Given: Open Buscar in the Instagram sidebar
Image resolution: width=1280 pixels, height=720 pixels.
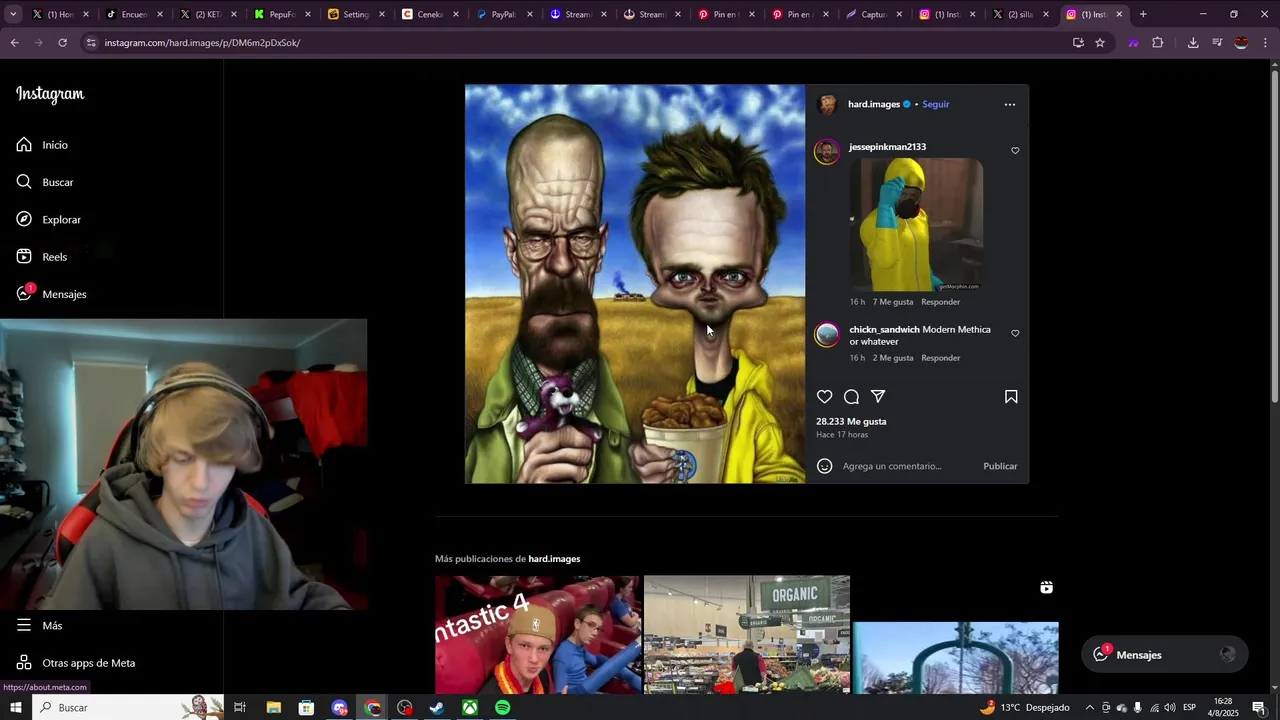Looking at the screenshot, I should click(x=45, y=182).
